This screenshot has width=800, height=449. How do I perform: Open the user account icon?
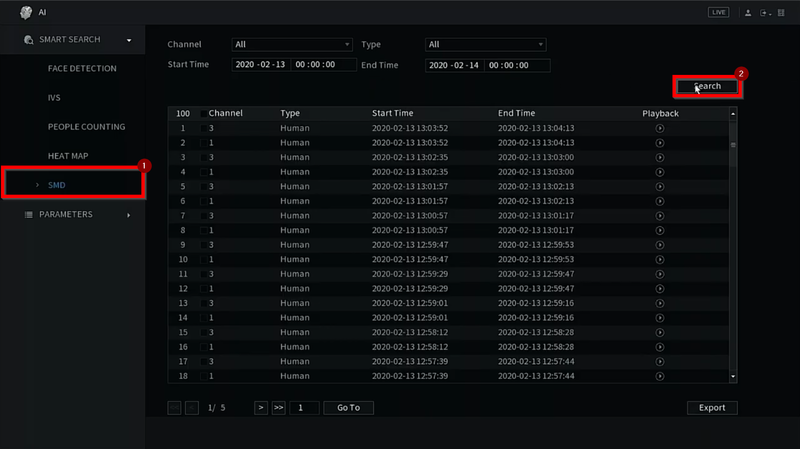(748, 13)
